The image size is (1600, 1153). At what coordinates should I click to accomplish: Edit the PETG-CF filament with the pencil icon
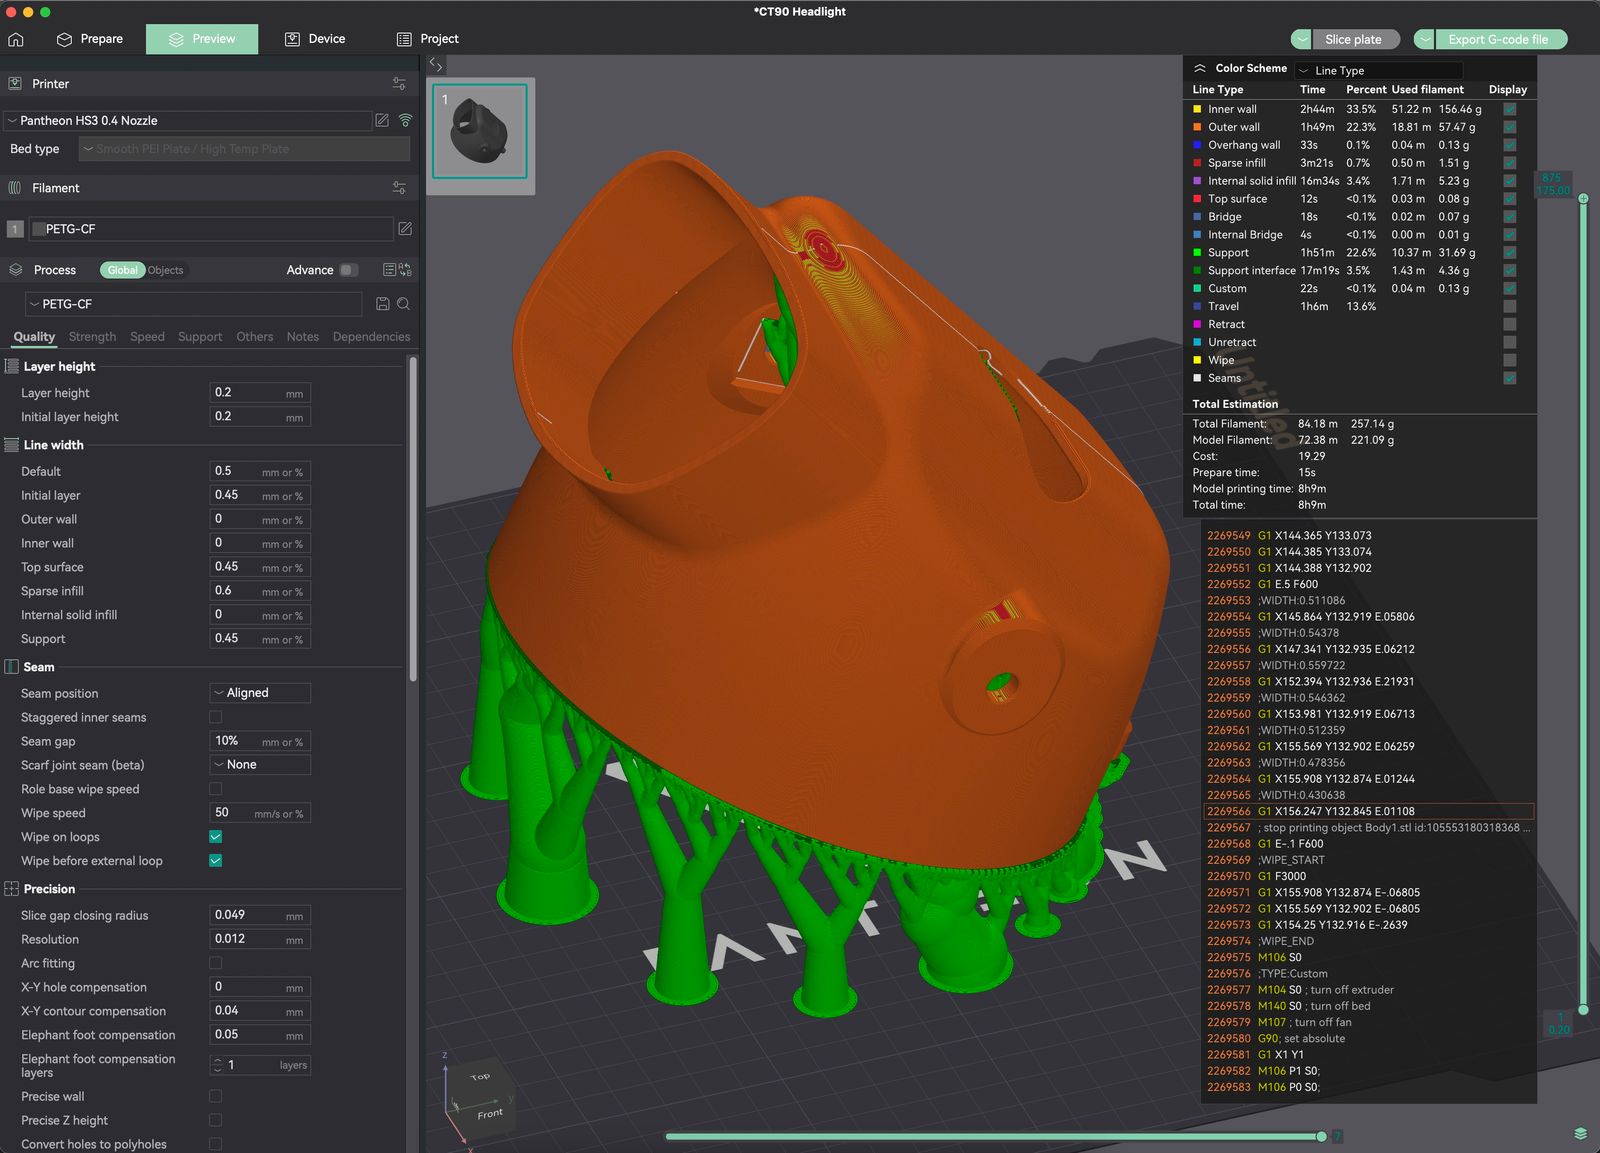click(x=404, y=228)
